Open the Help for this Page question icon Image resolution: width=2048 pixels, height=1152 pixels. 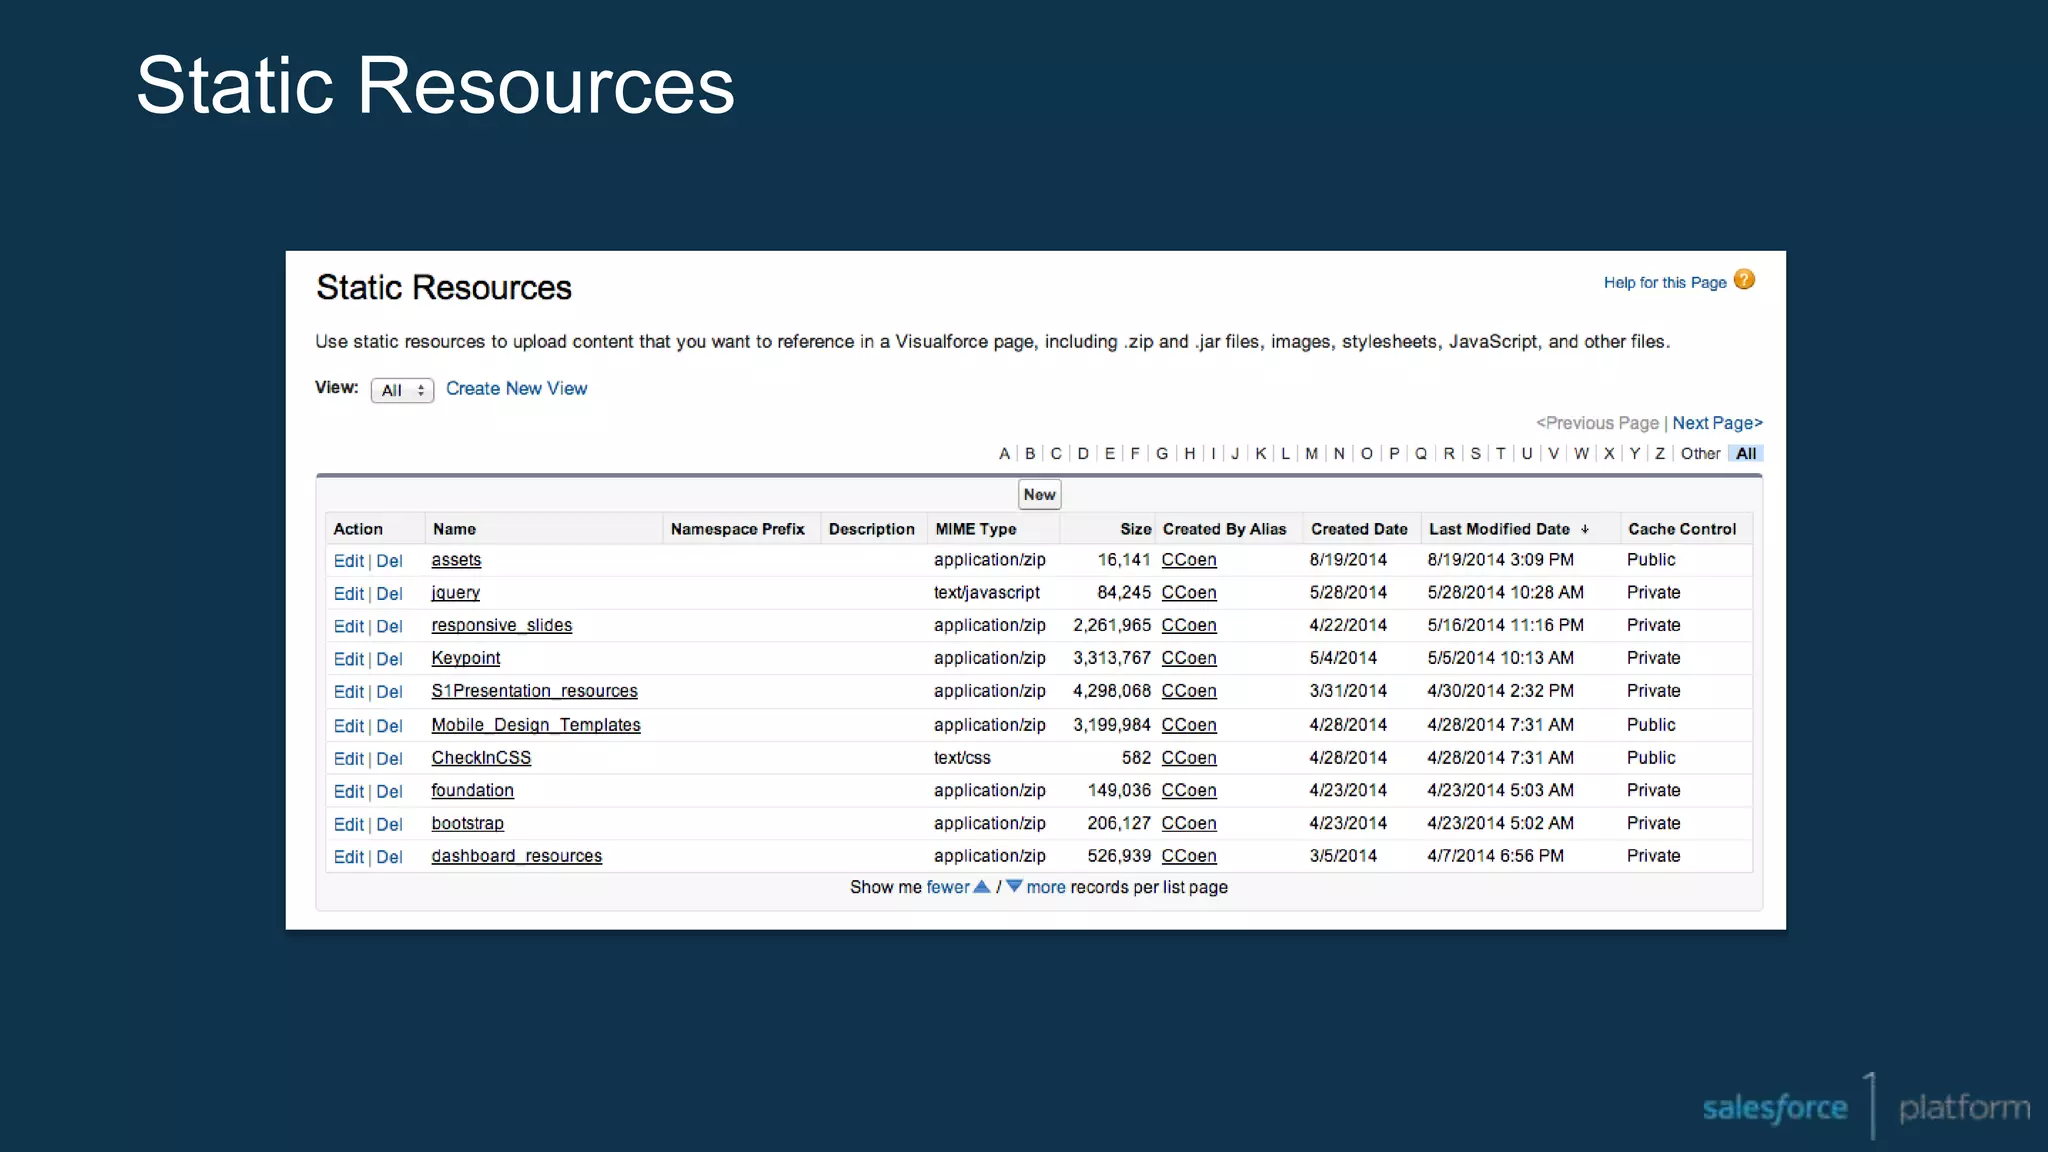click(1744, 280)
